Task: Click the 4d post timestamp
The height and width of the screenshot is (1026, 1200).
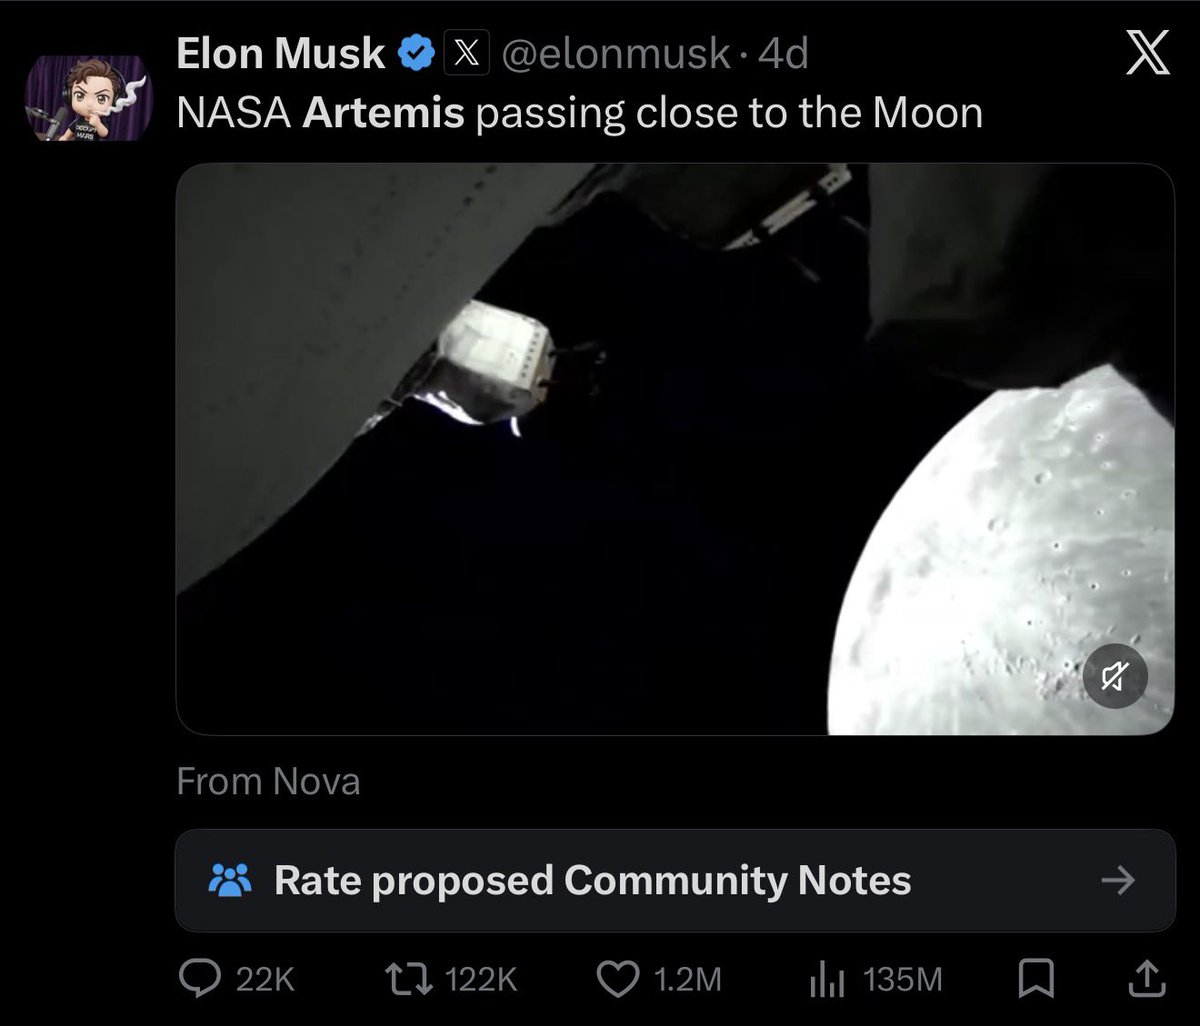Action: click(784, 55)
